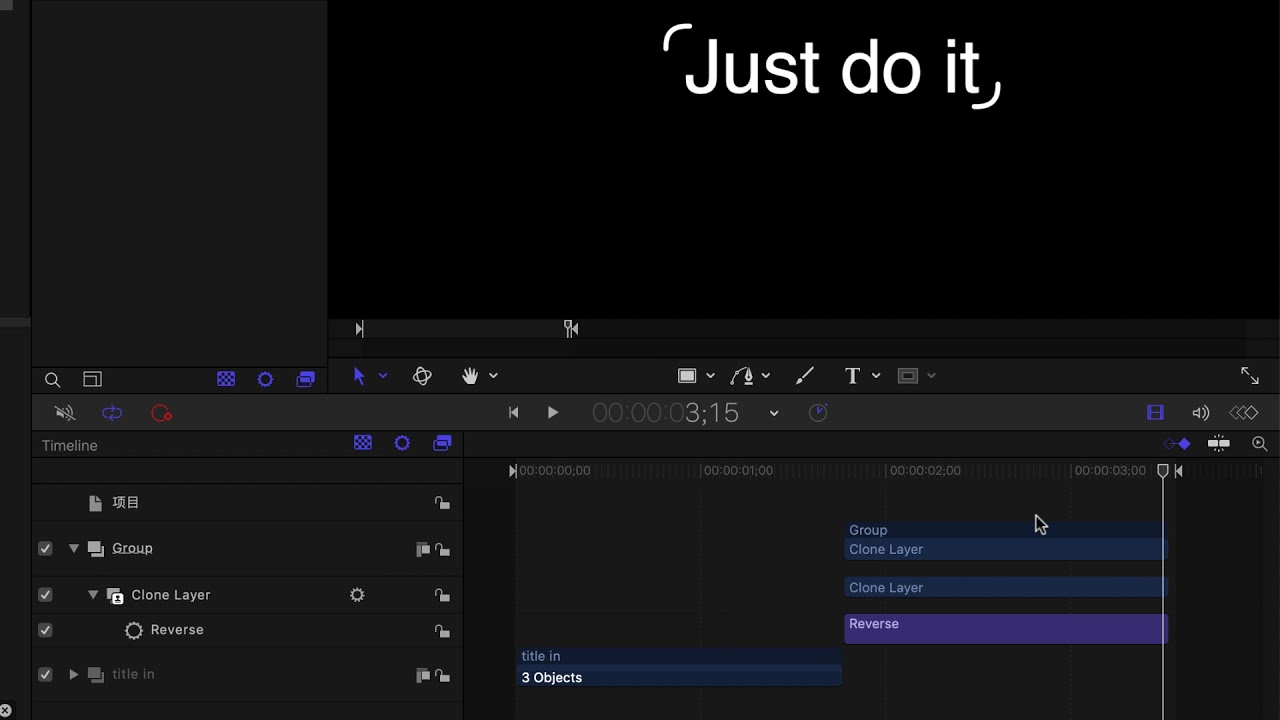This screenshot has height=720, width=1280.
Task: Toggle full-screen canvas expand arrows
Action: [x=1250, y=375]
